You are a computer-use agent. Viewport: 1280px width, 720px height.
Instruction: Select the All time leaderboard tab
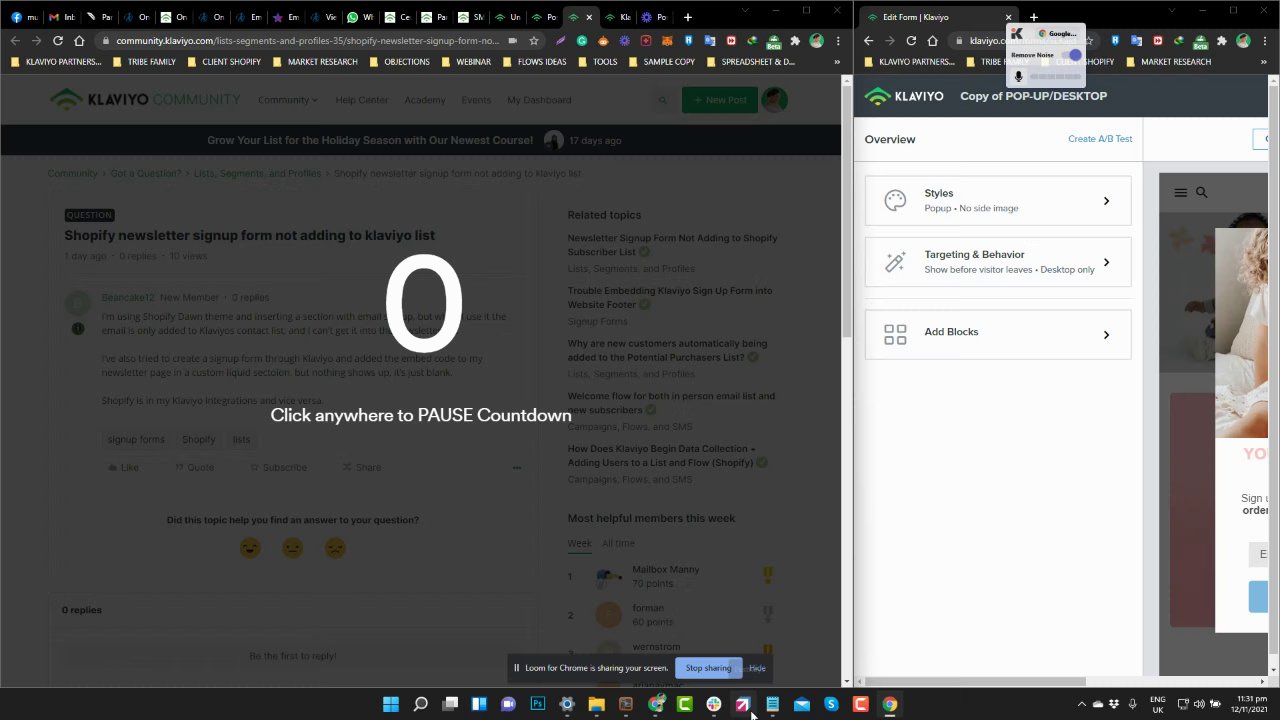(618, 543)
